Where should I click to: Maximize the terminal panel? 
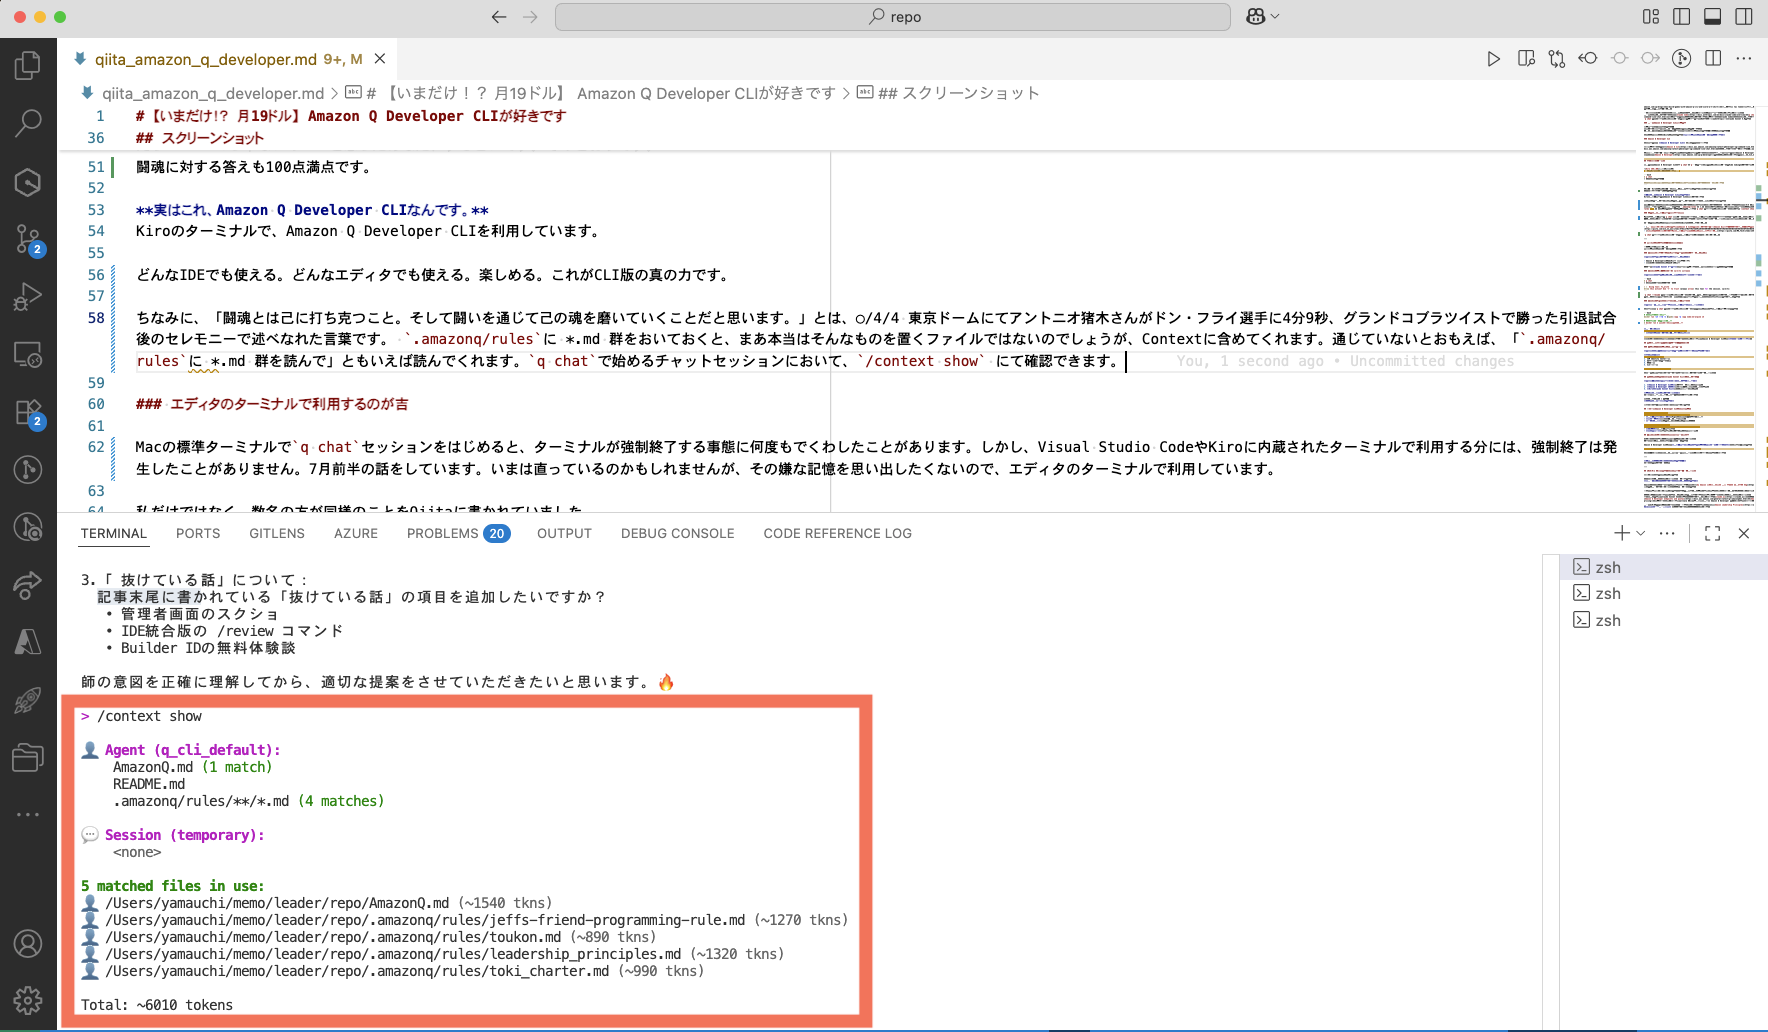pos(1714,533)
